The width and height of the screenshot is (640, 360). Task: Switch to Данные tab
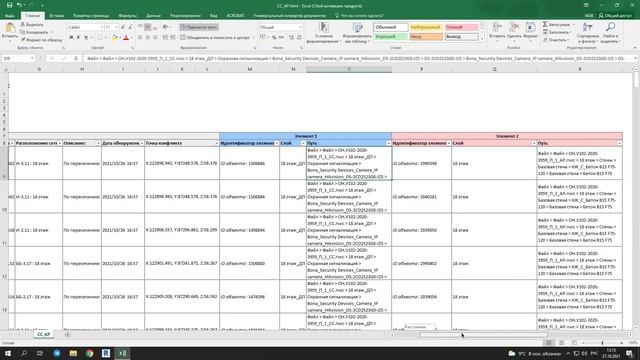[x=153, y=16]
